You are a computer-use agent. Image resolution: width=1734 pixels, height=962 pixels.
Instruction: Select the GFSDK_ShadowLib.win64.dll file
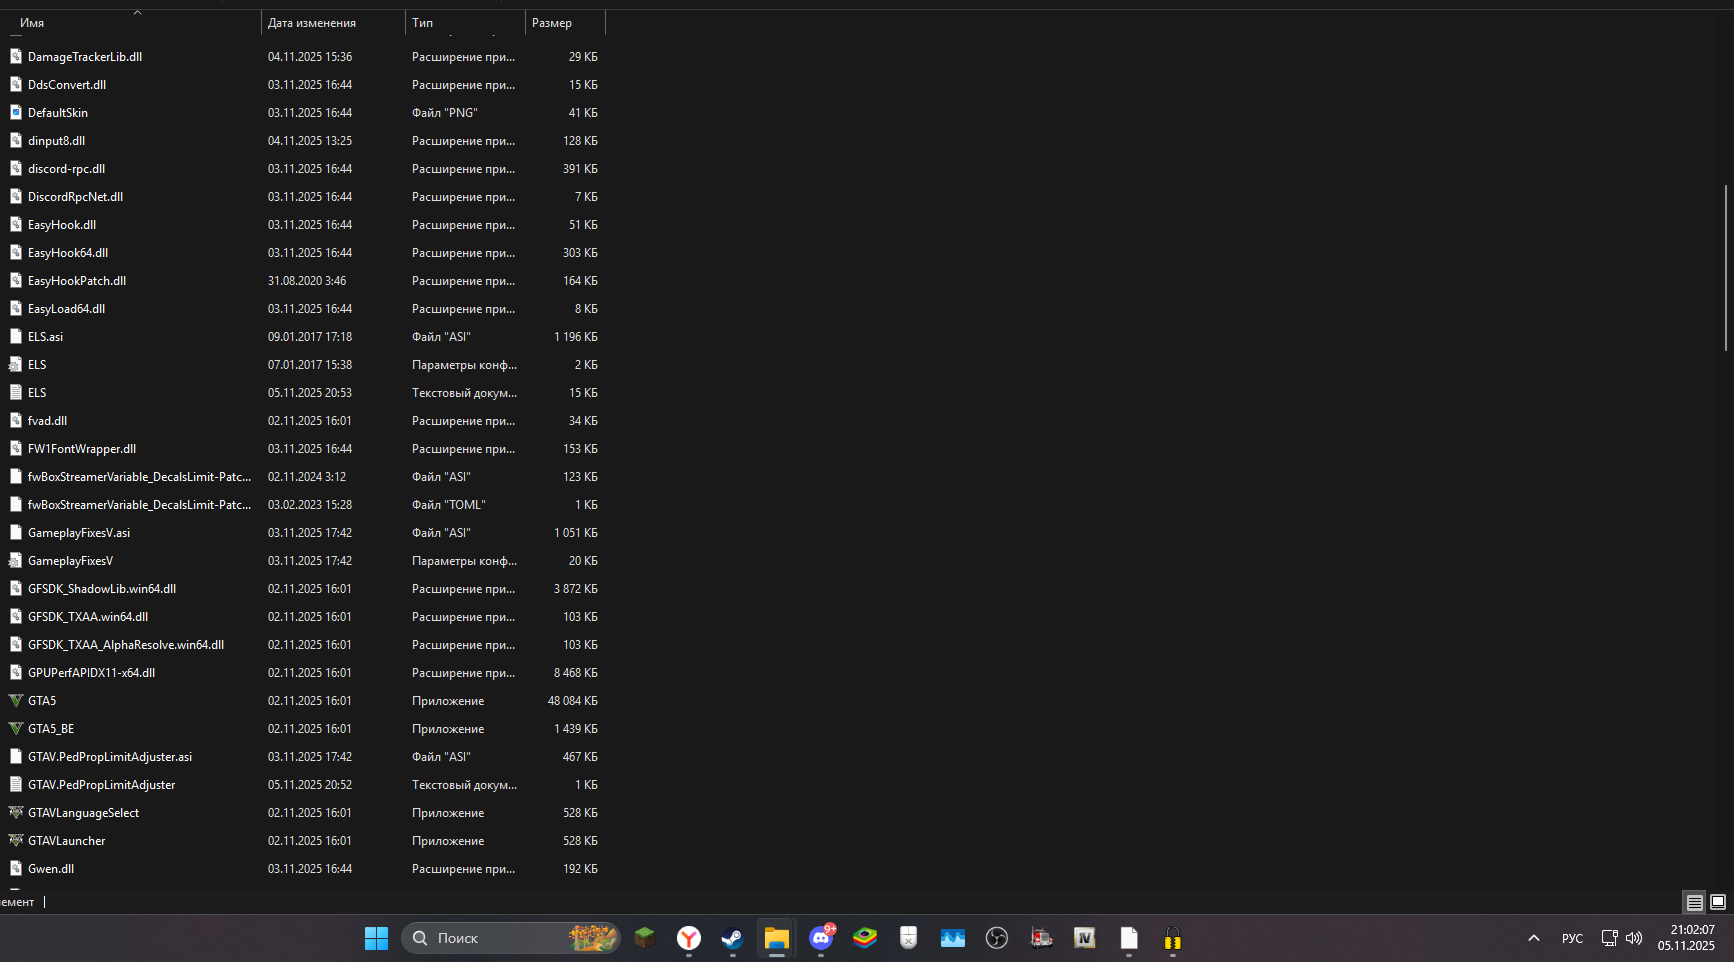click(102, 589)
